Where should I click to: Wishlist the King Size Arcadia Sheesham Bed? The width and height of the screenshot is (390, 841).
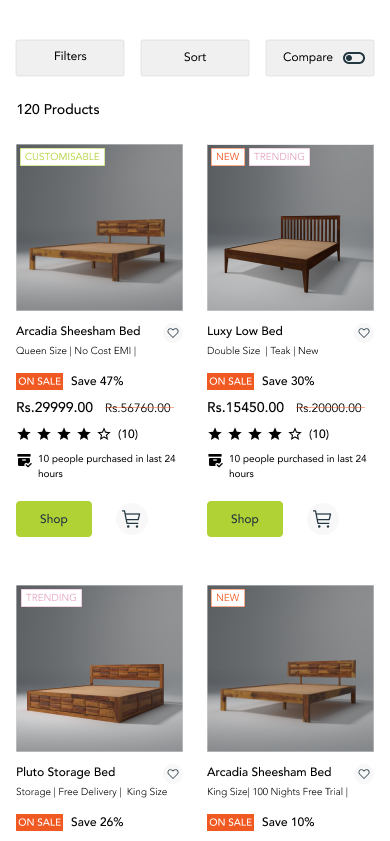click(364, 774)
